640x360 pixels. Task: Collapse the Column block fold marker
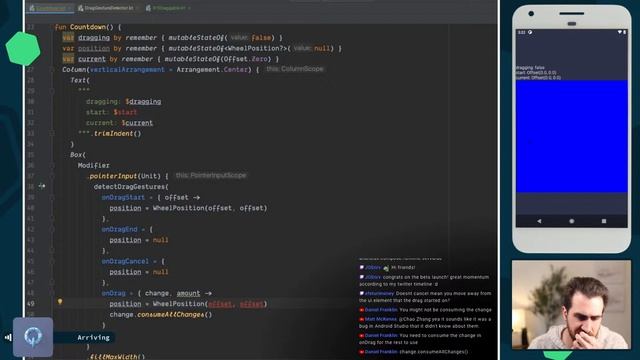click(52, 70)
